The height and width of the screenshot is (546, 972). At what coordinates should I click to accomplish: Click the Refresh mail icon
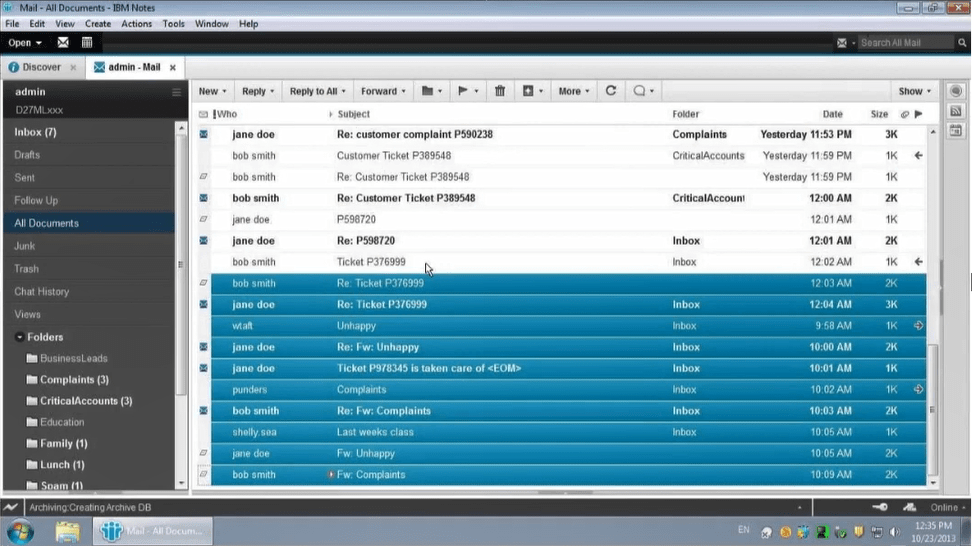[x=611, y=91]
